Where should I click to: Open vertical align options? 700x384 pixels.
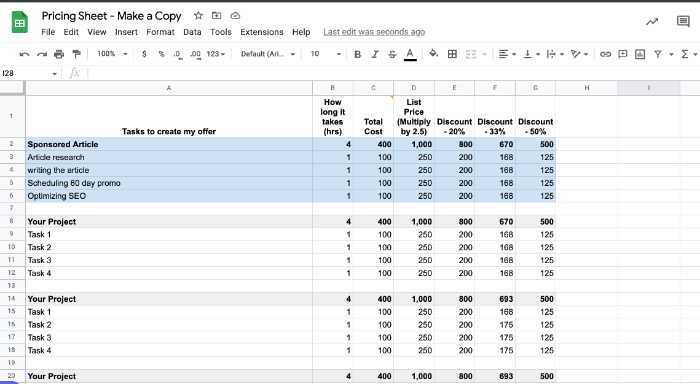531,54
